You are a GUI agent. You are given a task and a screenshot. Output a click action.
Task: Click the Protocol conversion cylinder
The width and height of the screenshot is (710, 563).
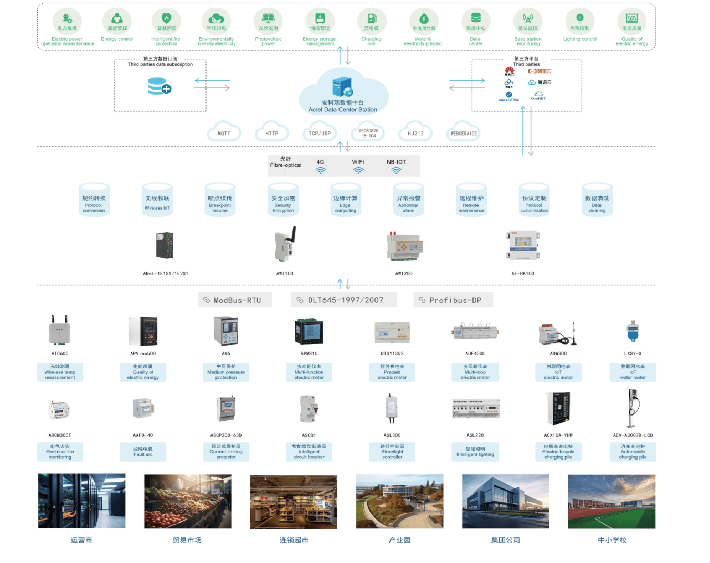pyautogui.click(x=94, y=199)
